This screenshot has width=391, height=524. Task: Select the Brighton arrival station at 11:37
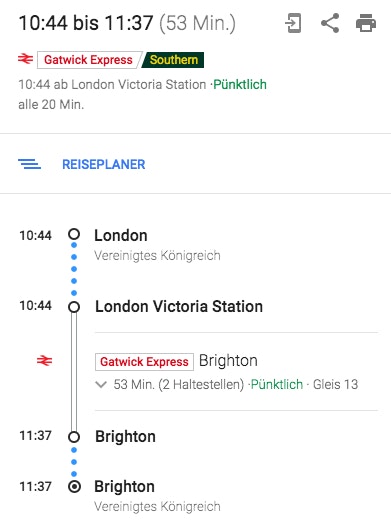coord(125,436)
